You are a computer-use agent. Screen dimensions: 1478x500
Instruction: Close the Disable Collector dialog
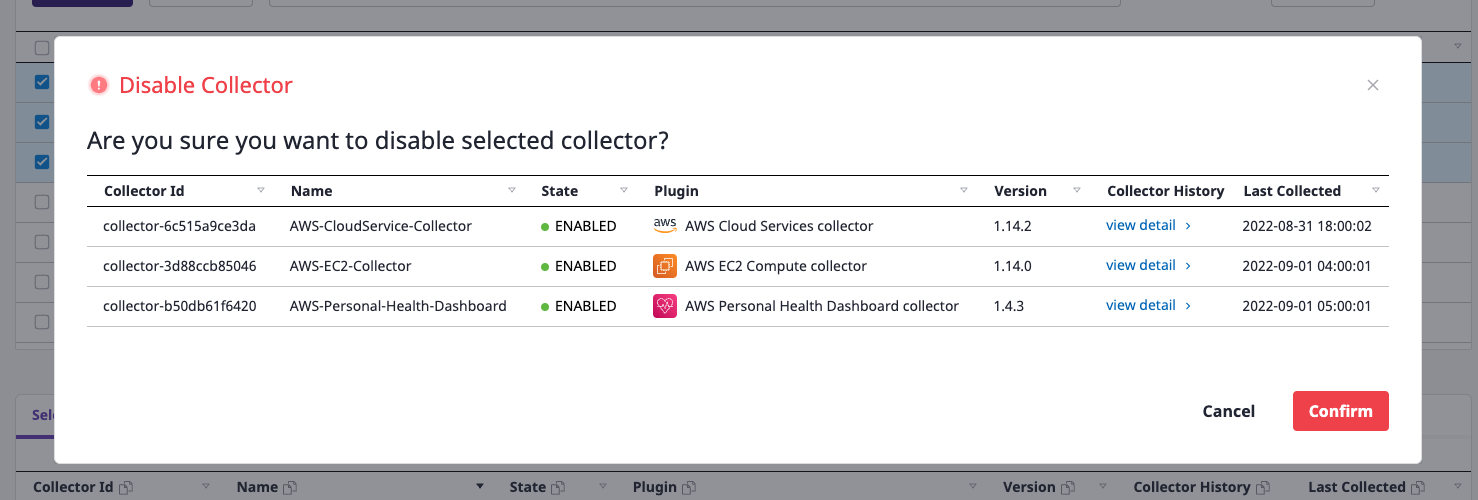[x=1373, y=85]
